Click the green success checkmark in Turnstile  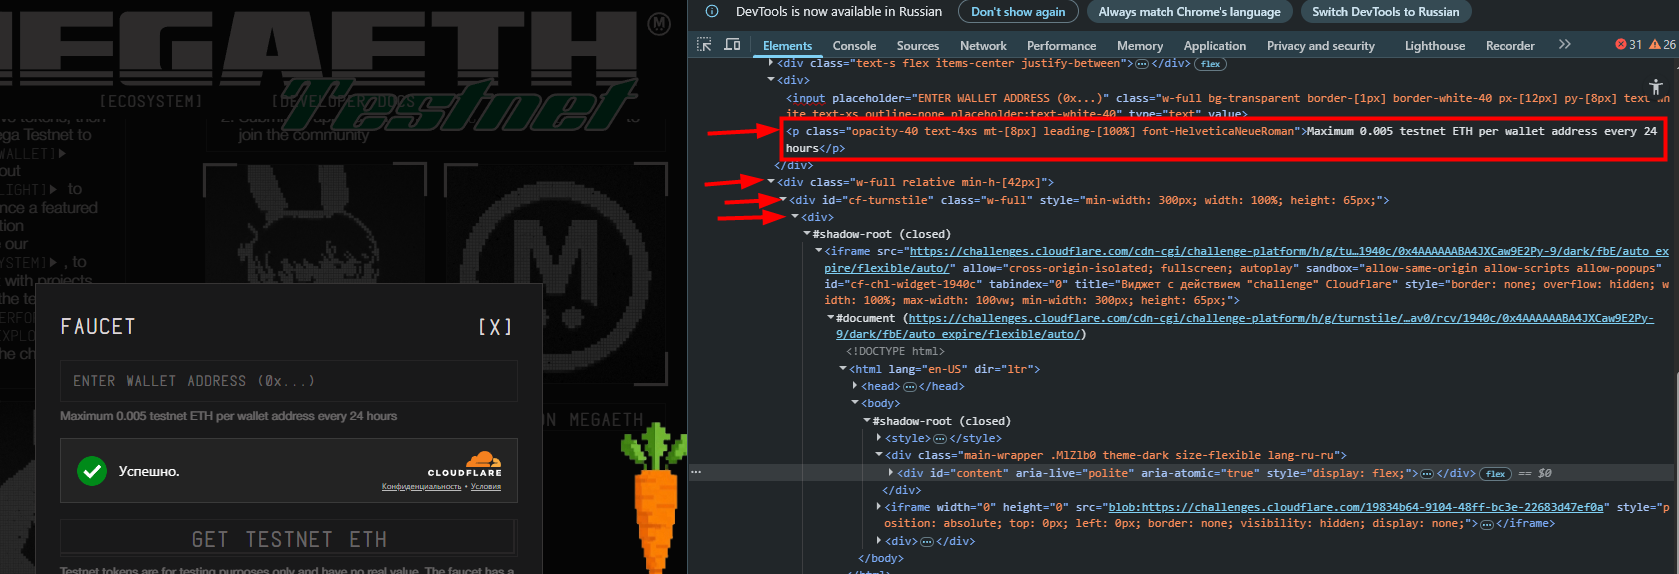click(92, 471)
